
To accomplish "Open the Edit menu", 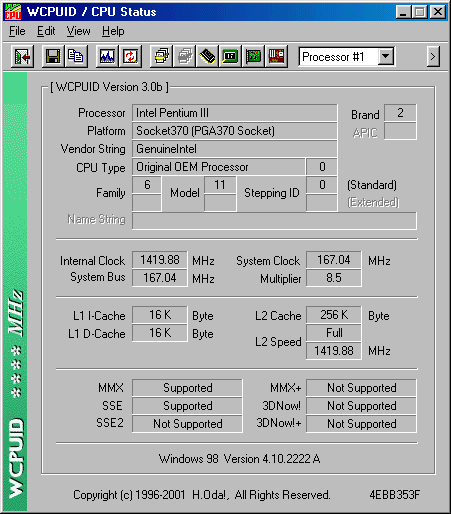I will (x=46, y=31).
